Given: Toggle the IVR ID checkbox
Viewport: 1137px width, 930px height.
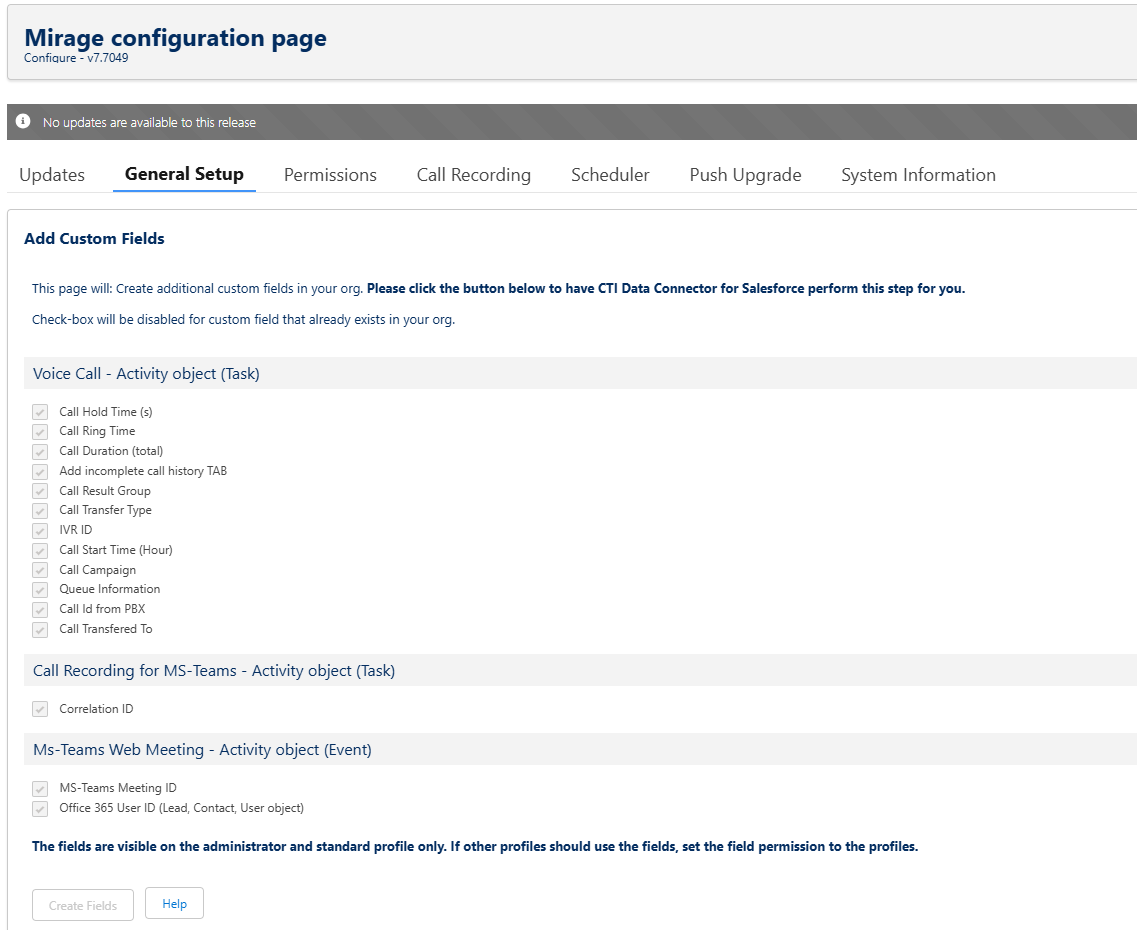Looking at the screenshot, I should (40, 530).
